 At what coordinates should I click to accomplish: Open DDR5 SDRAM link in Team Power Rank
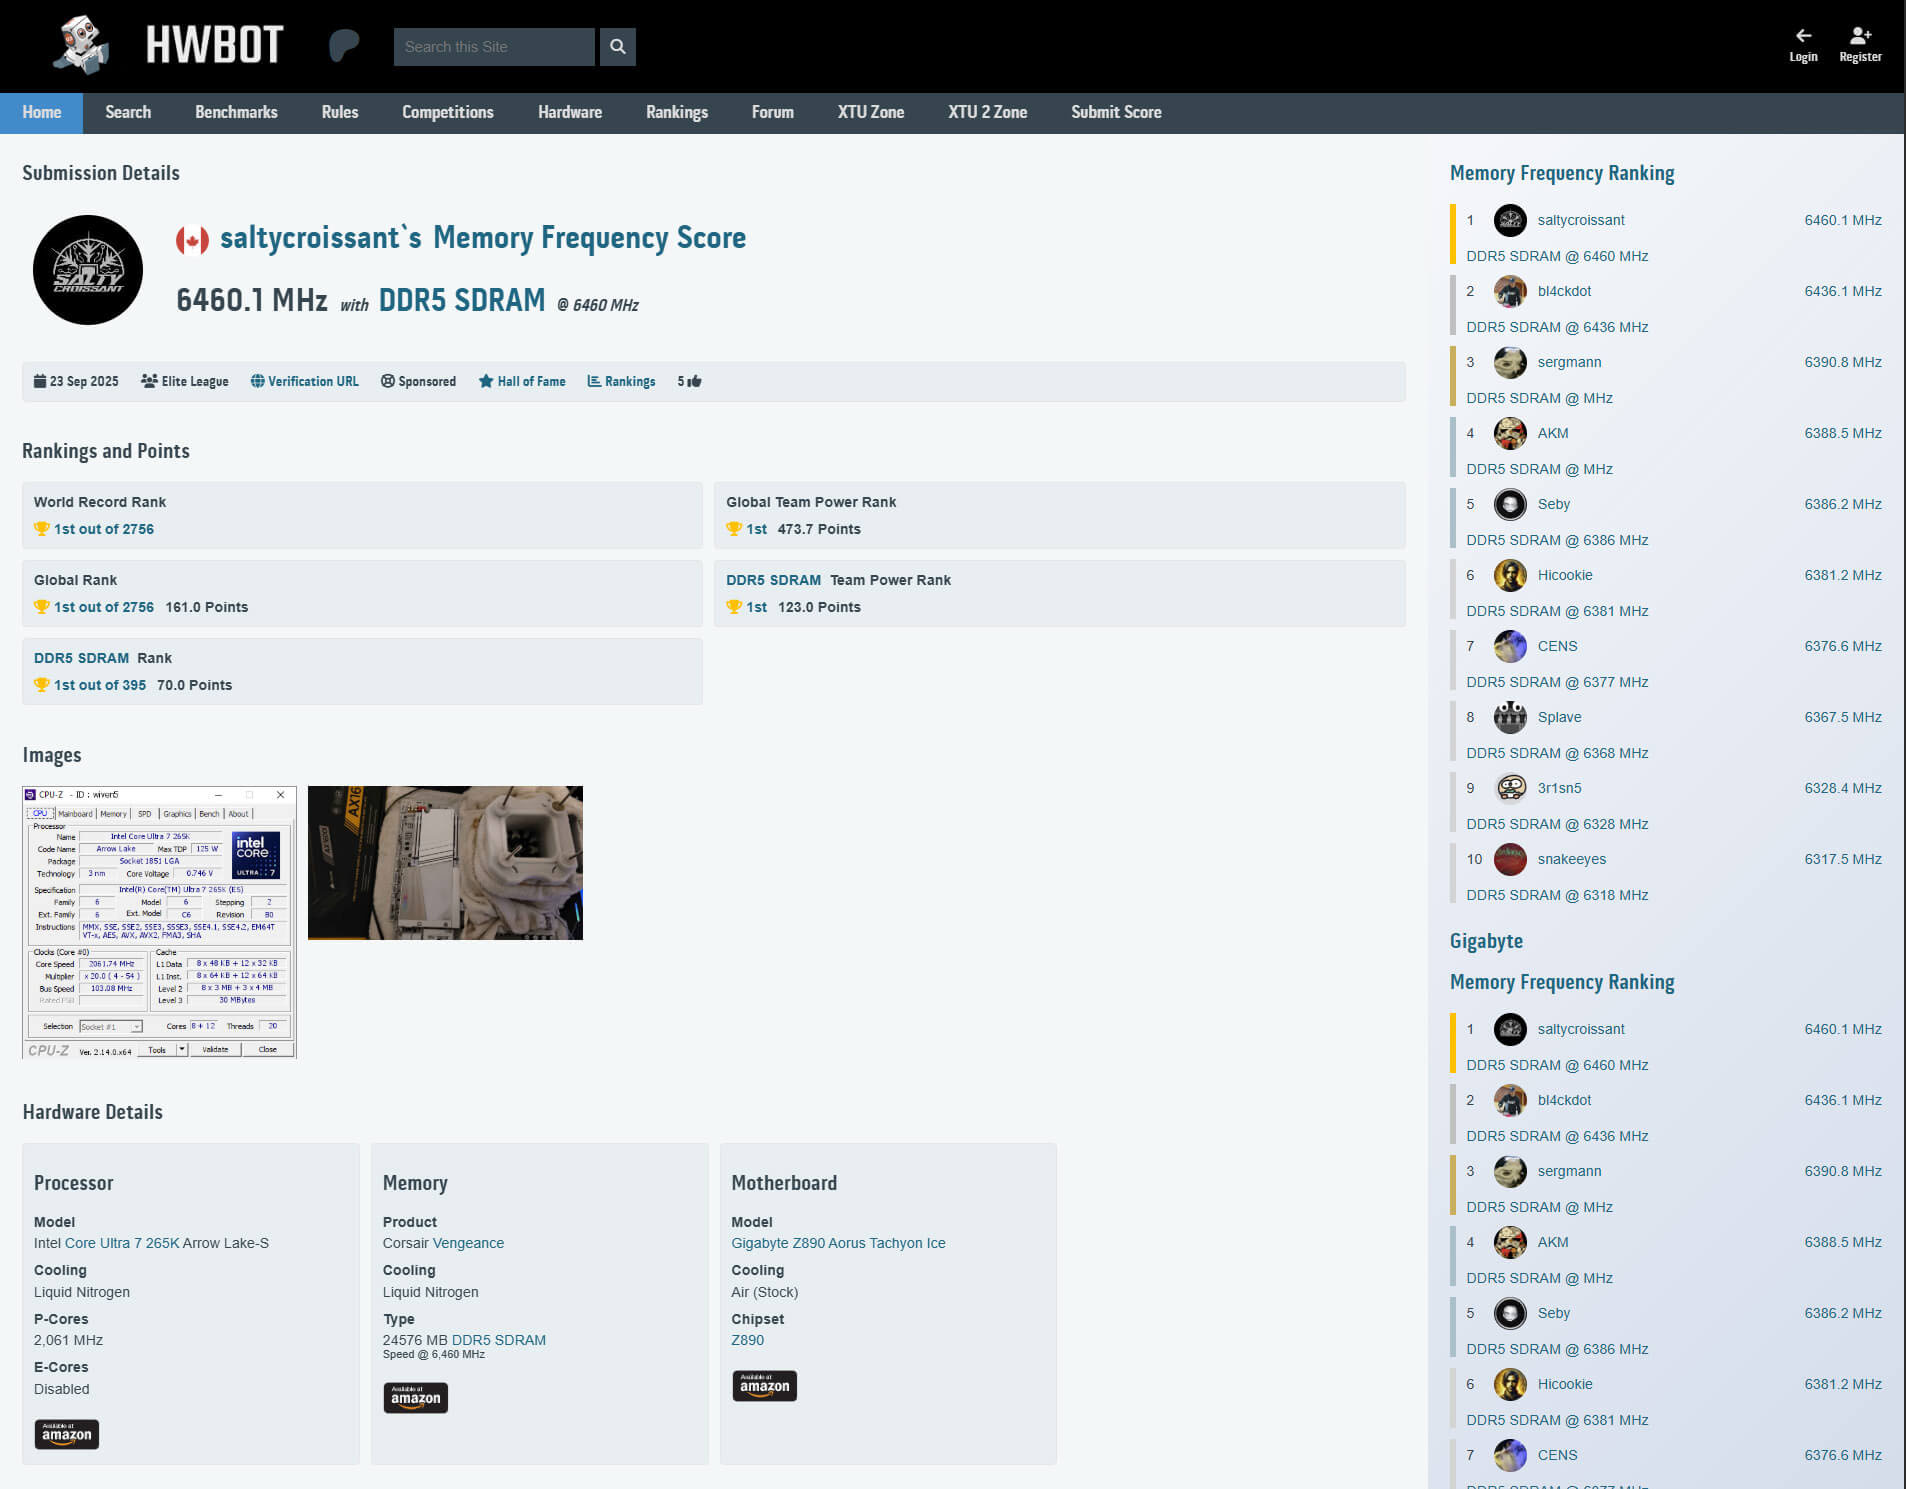[773, 580]
